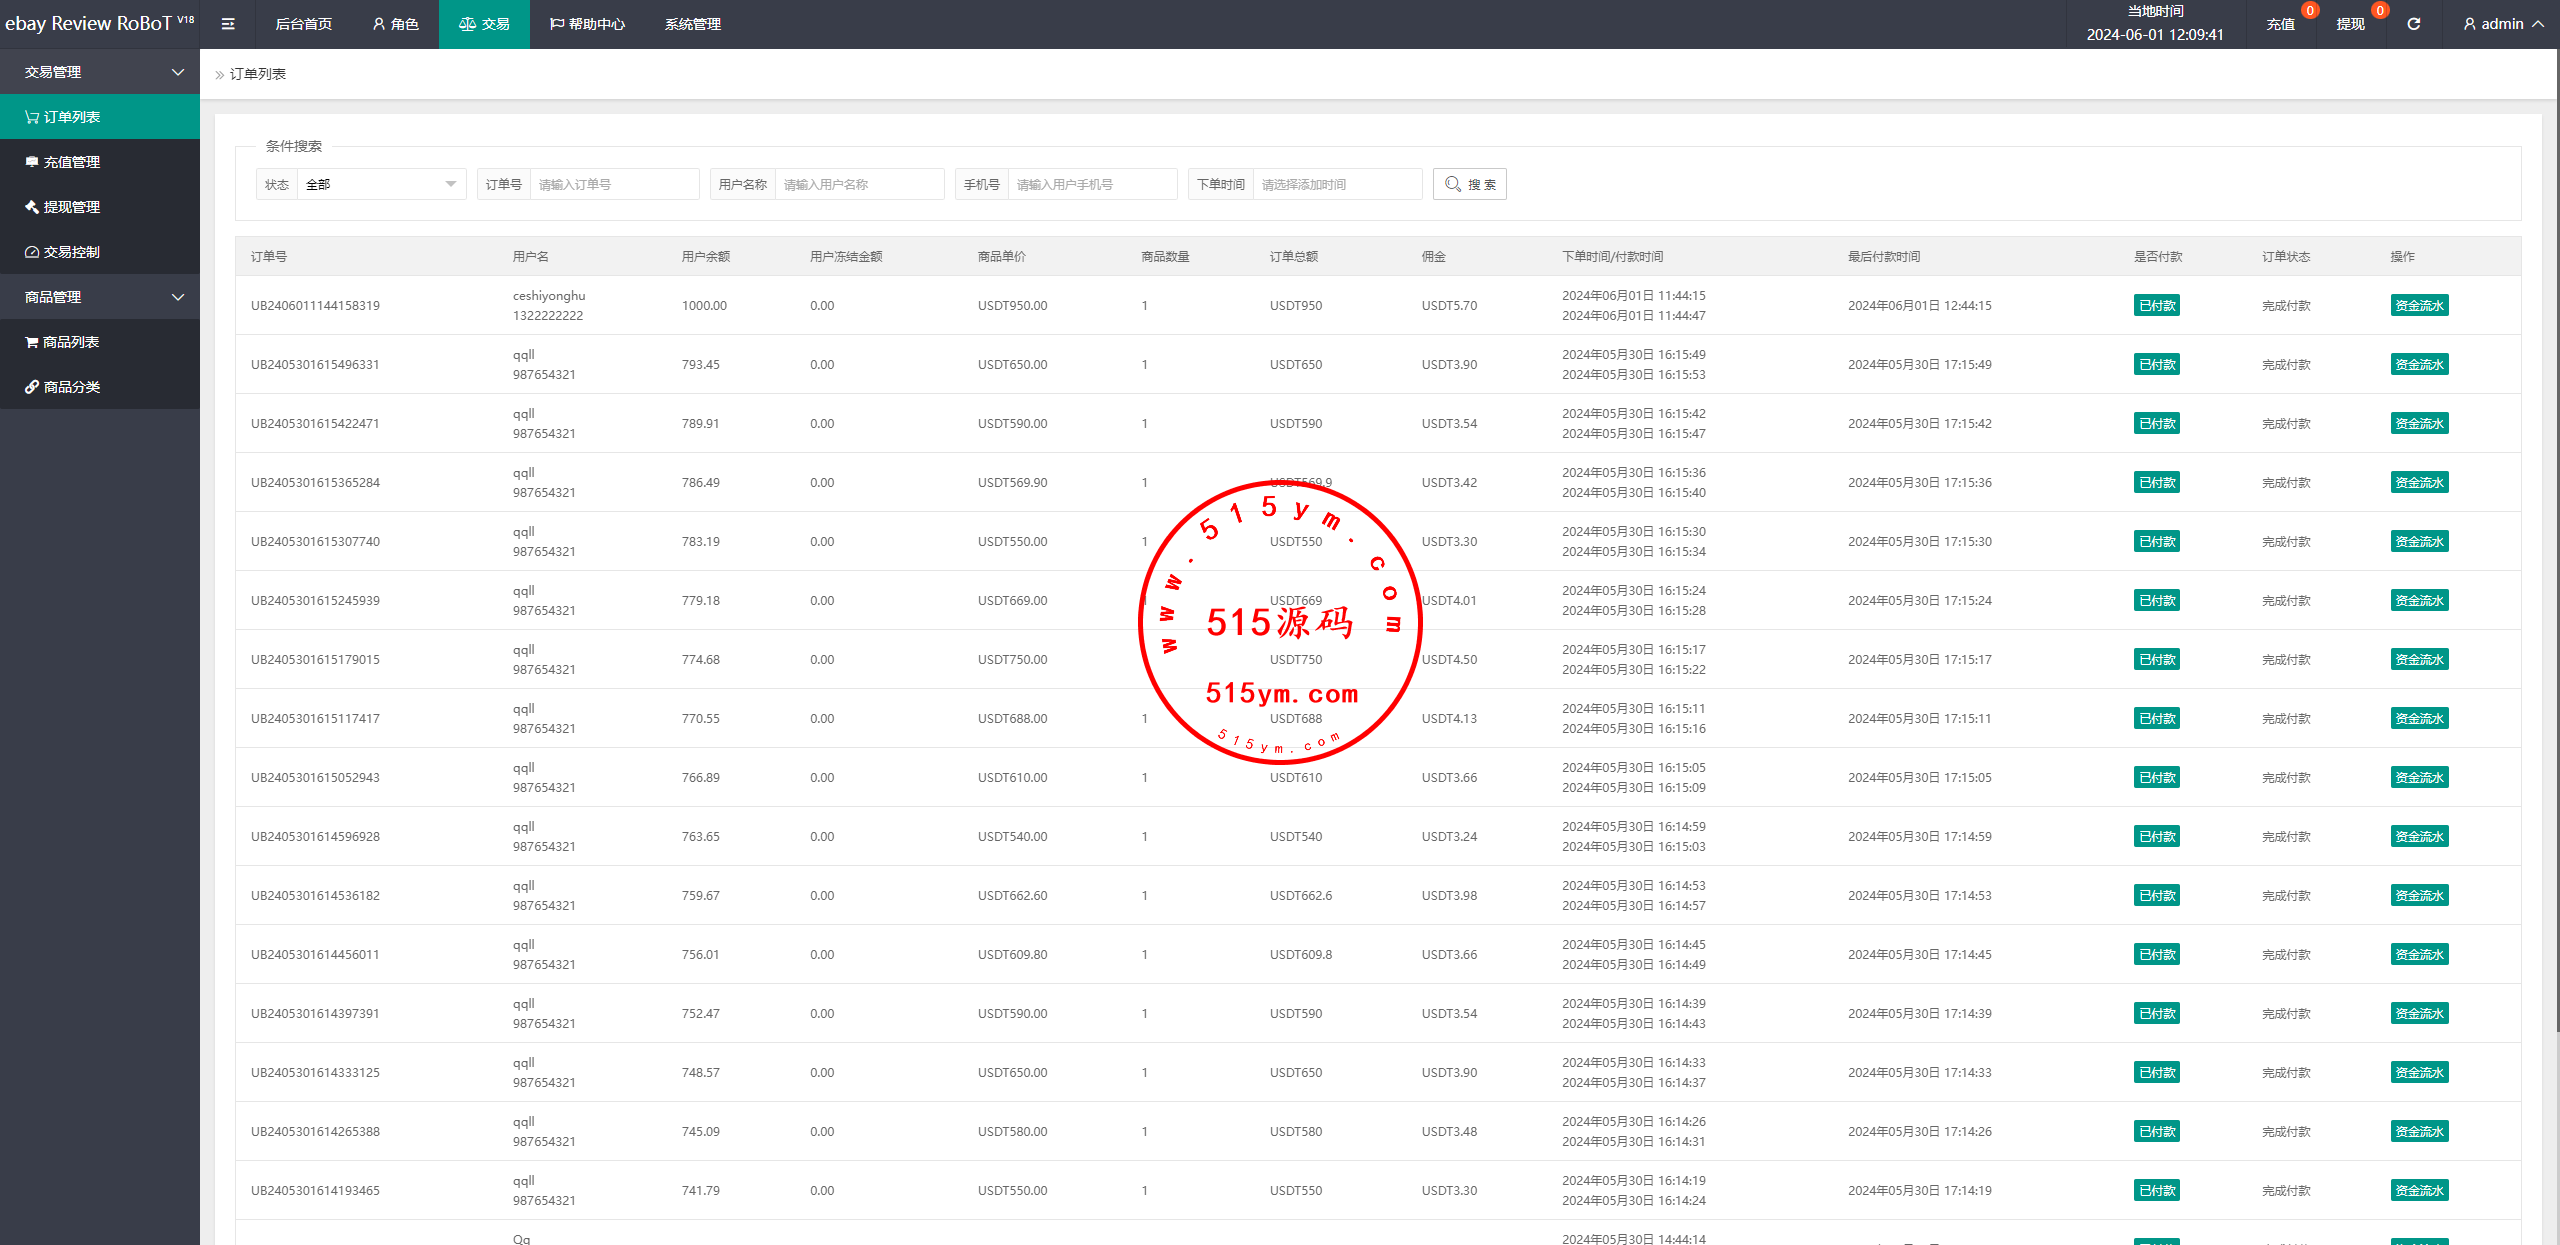
Task: Open 商品列表 in the sidebar
Action: pyautogui.click(x=70, y=342)
